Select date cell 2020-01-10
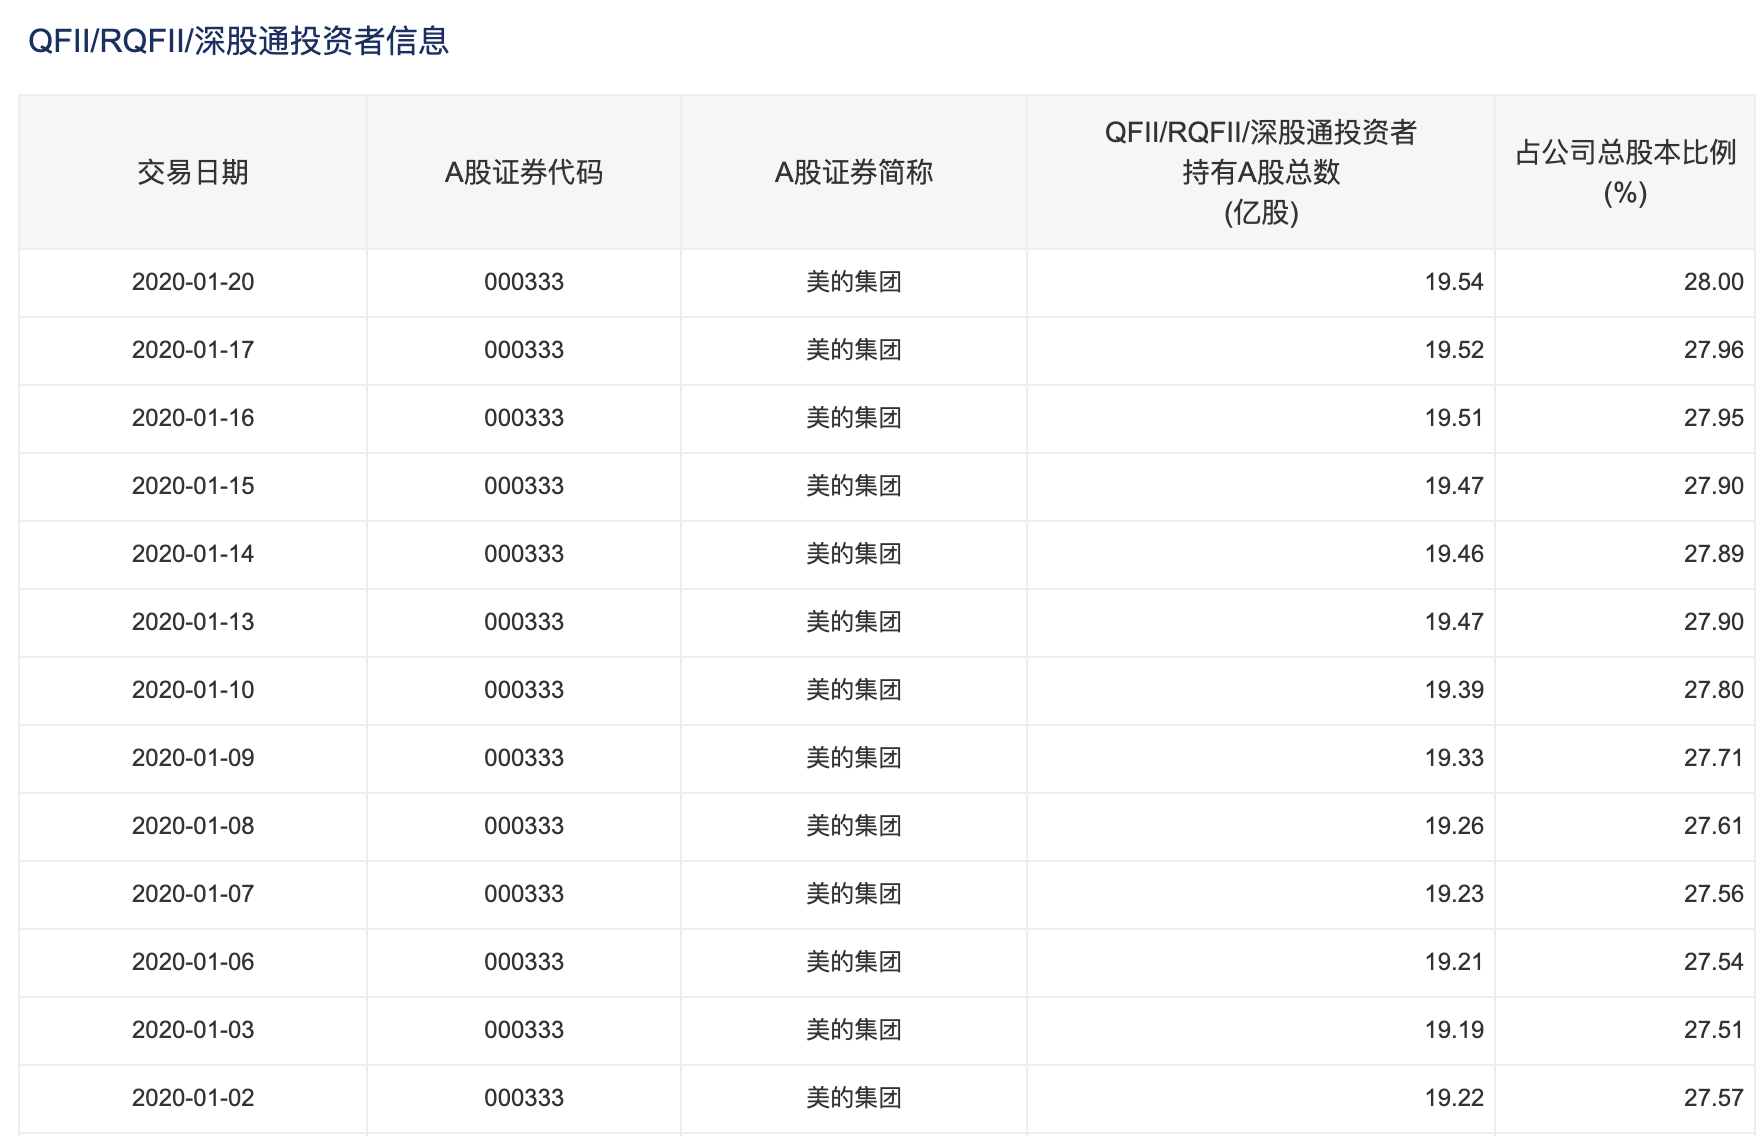This screenshot has height=1136, width=1764. click(x=193, y=690)
